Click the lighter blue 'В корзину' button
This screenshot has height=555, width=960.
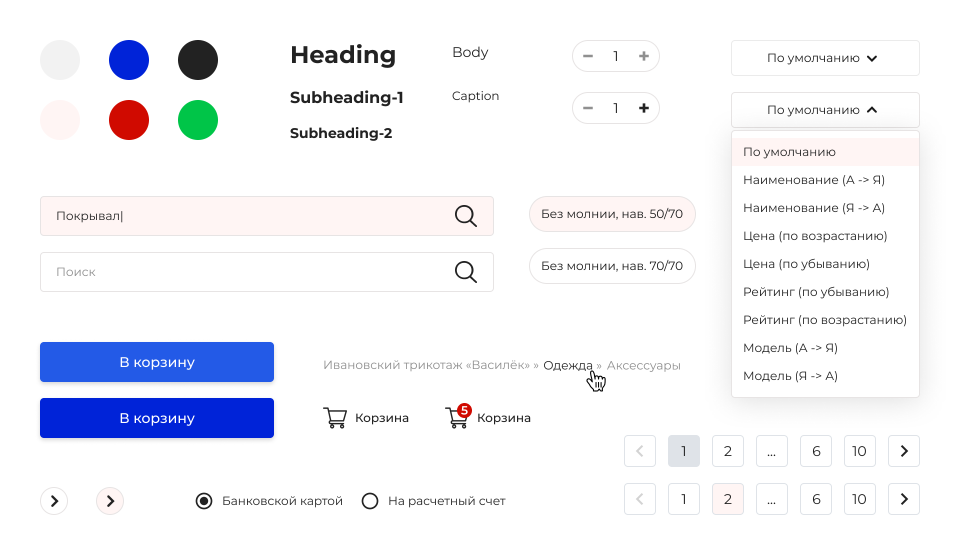click(157, 362)
